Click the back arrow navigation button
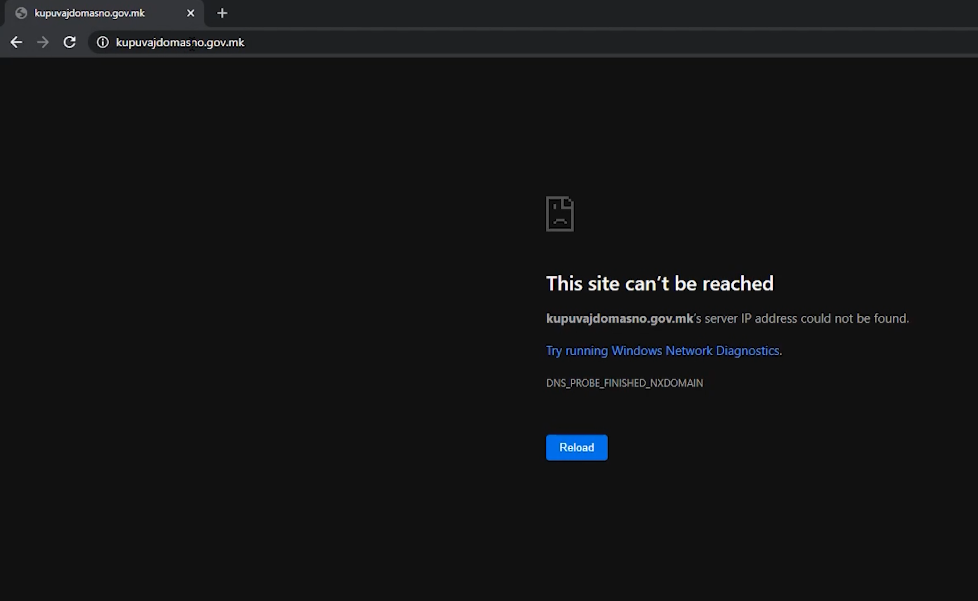978x601 pixels. pos(16,42)
